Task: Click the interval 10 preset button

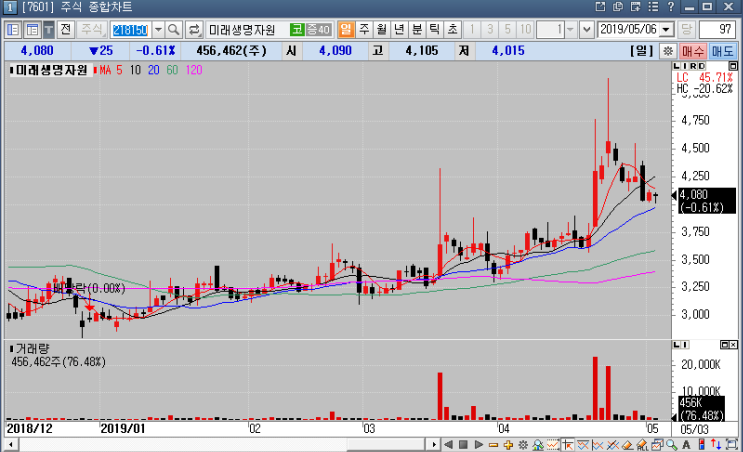Action: pyautogui.click(x=525, y=29)
